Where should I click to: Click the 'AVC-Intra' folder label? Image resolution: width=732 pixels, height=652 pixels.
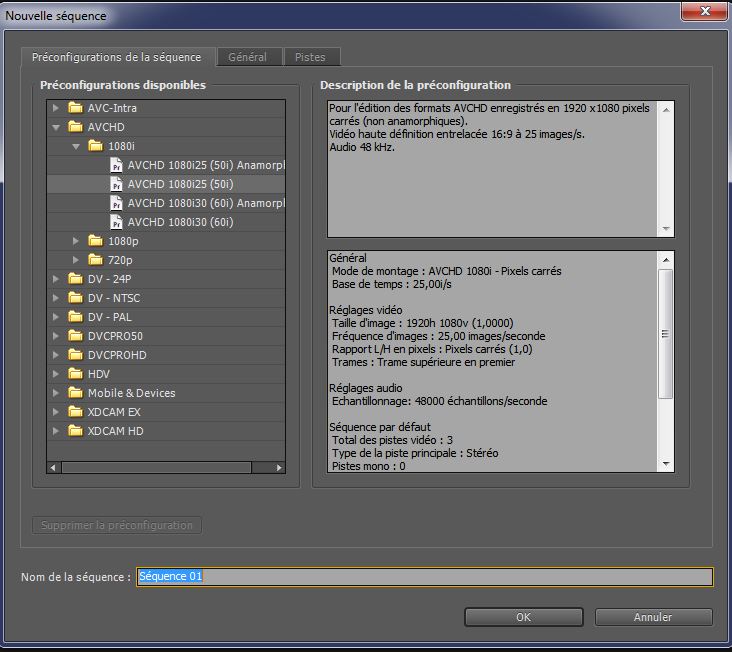coord(112,108)
